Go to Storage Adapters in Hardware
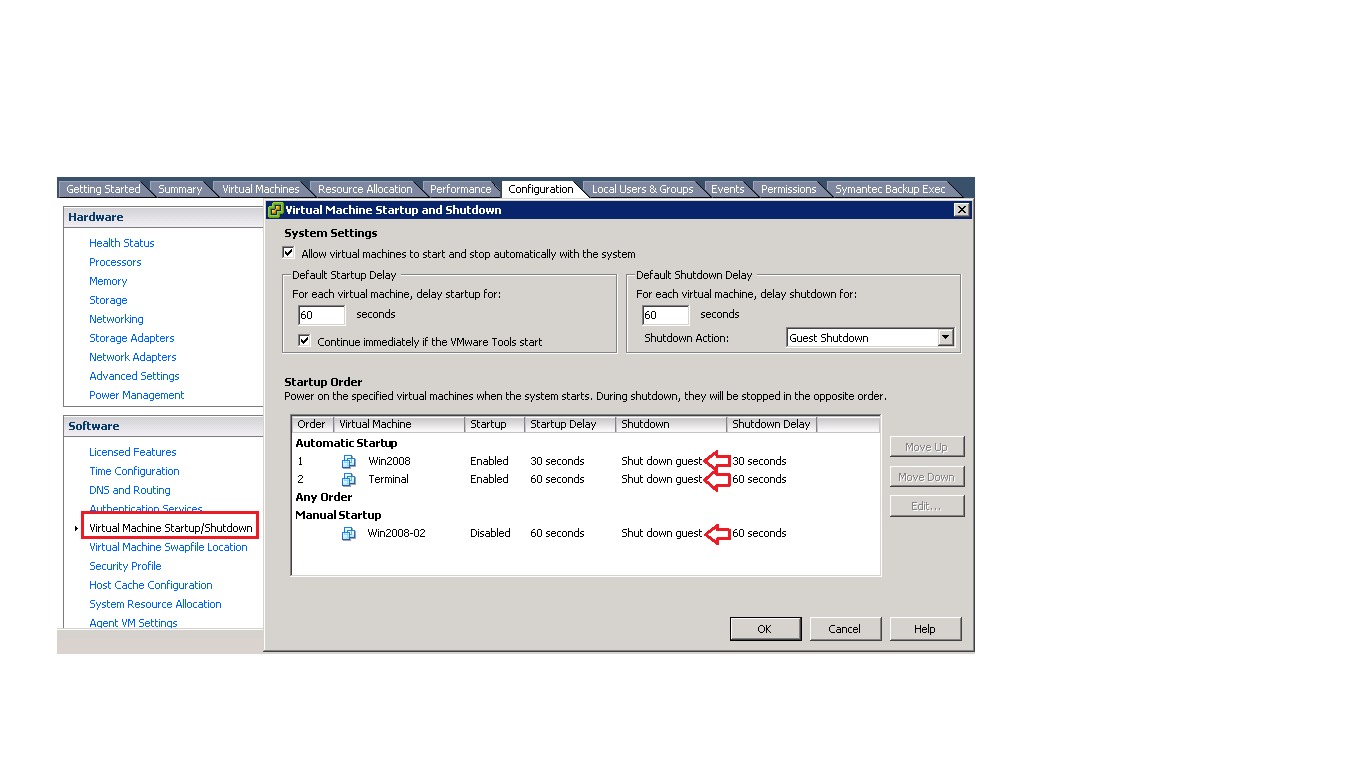 [x=131, y=338]
